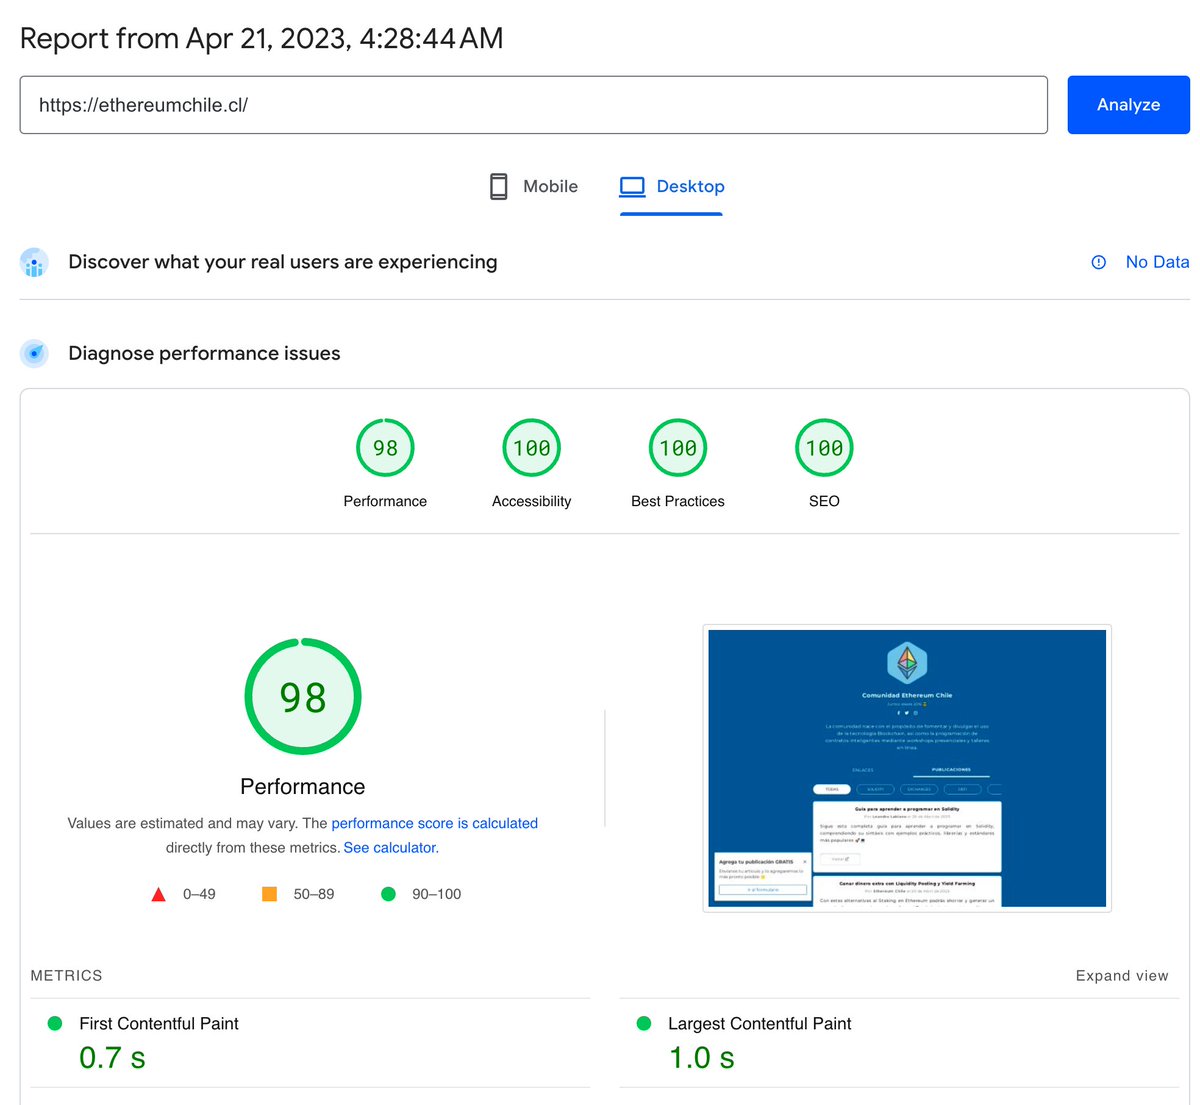This screenshot has width=1200, height=1105.
Task: Select the SEO 100 score gauge
Action: point(824,448)
